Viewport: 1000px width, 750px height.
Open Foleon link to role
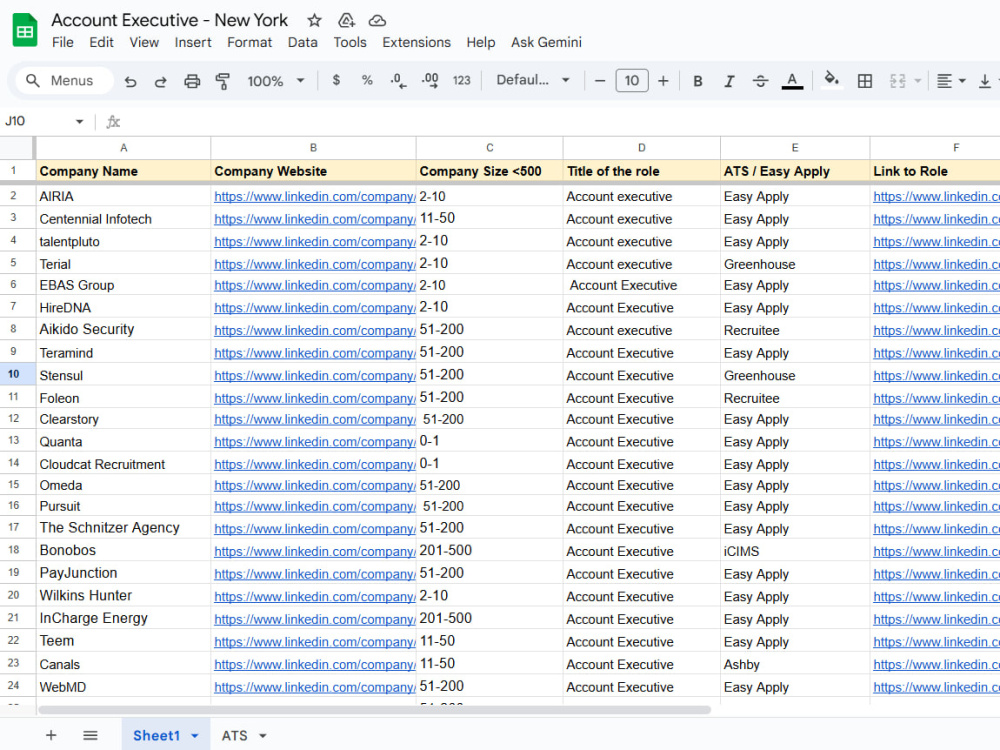936,398
